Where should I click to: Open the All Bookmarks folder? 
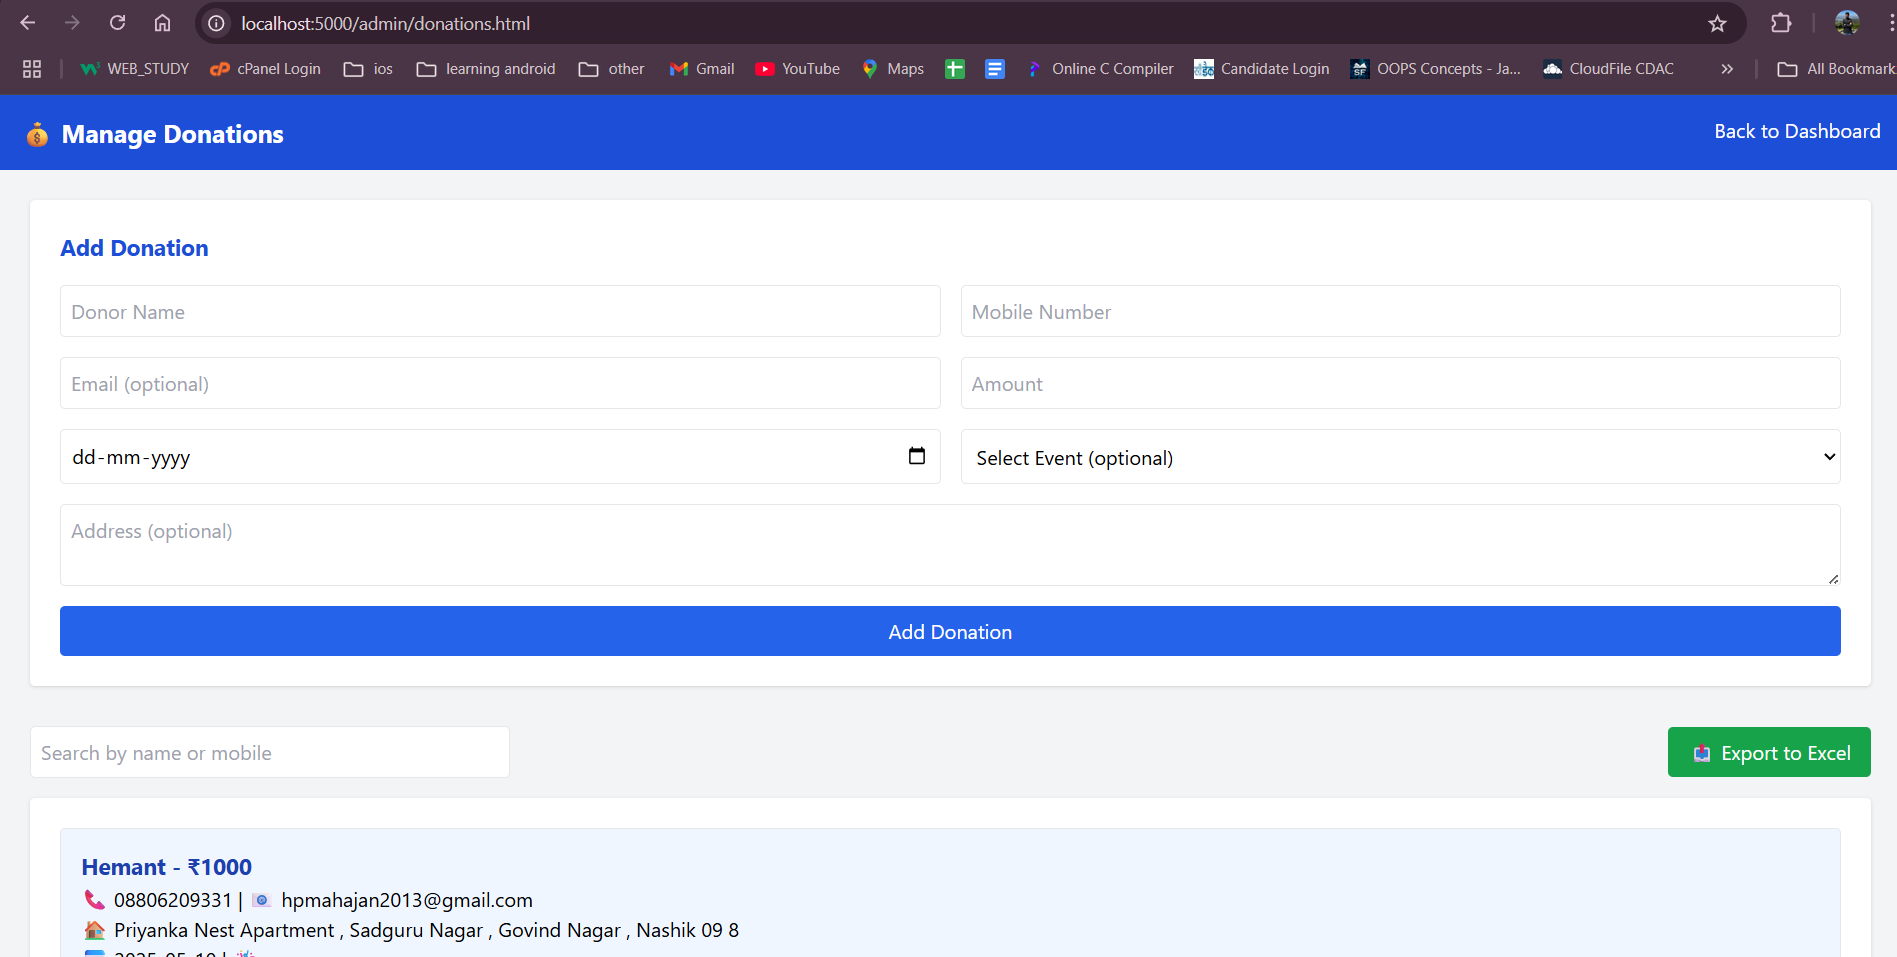point(1834,68)
